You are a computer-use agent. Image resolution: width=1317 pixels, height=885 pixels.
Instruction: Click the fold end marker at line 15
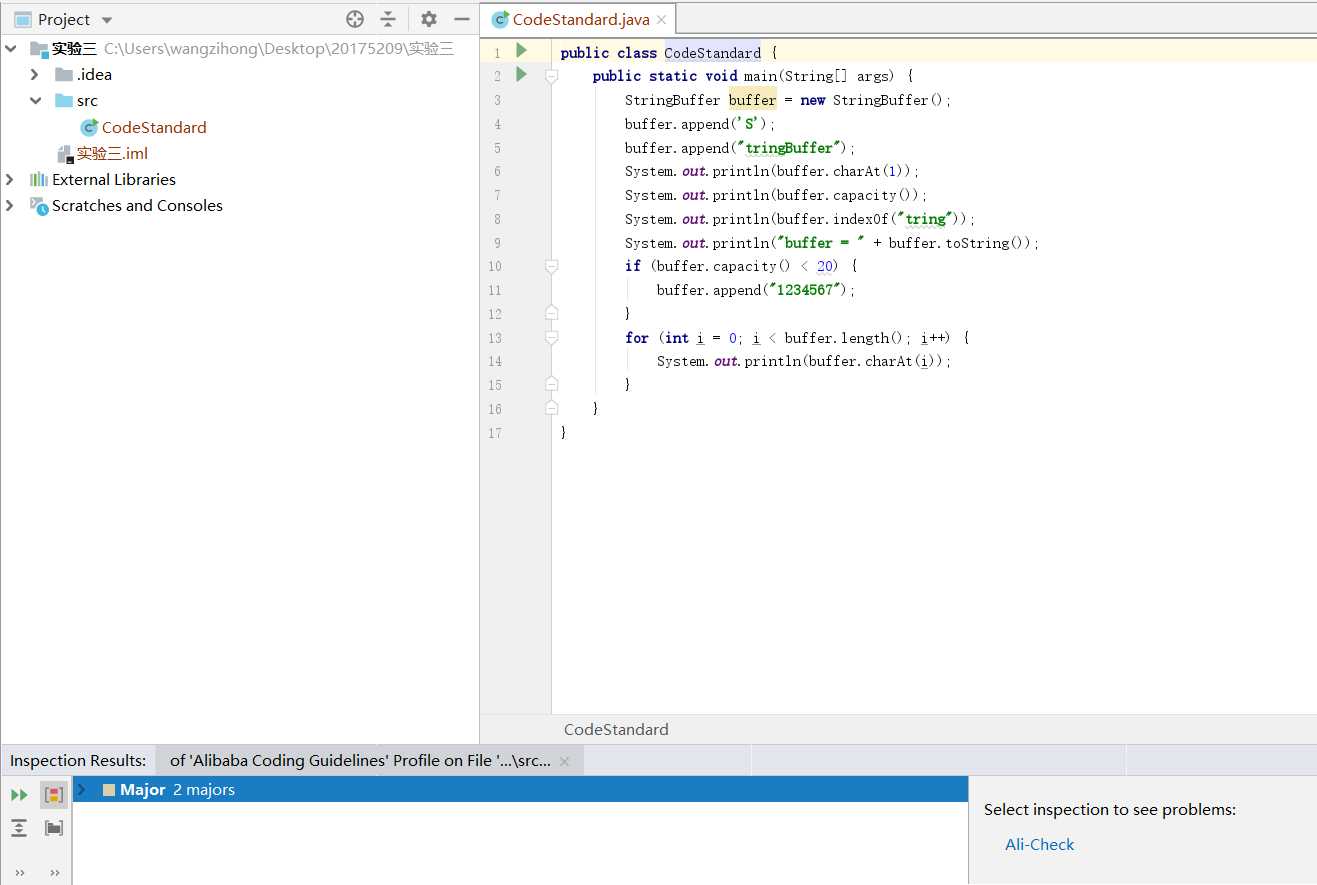point(551,384)
